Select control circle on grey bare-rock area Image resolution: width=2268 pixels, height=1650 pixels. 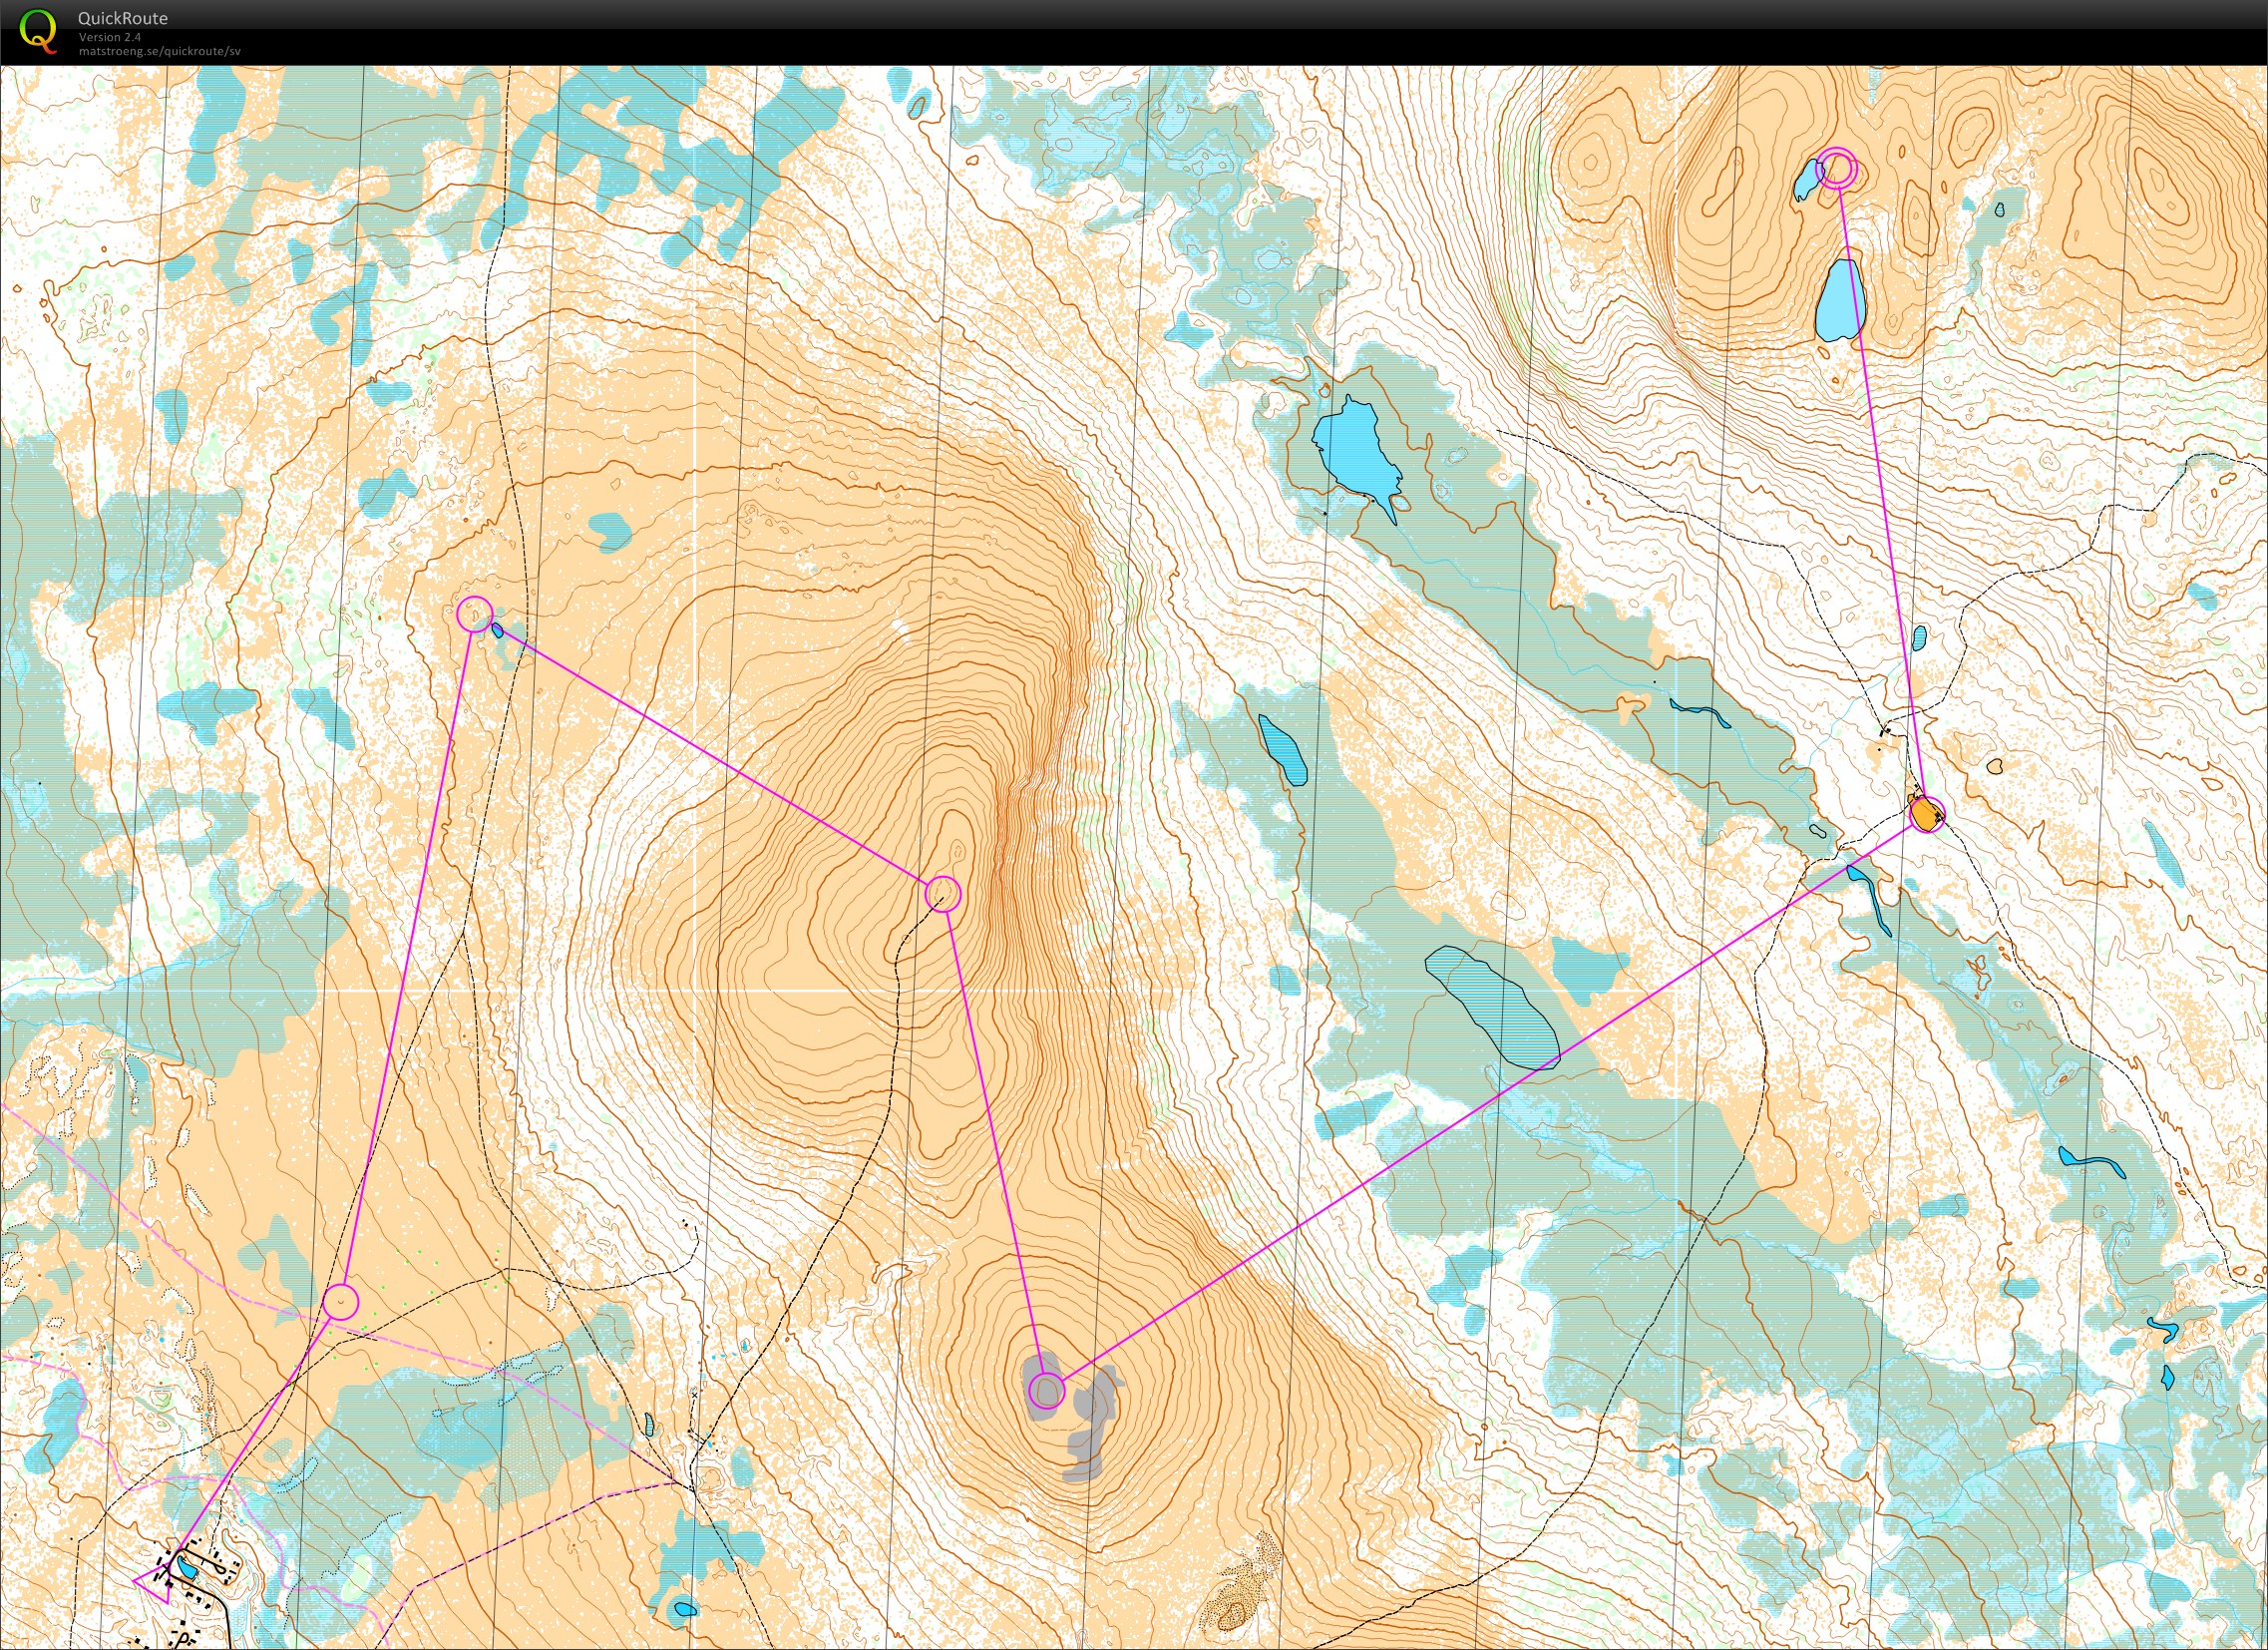click(x=1046, y=1390)
